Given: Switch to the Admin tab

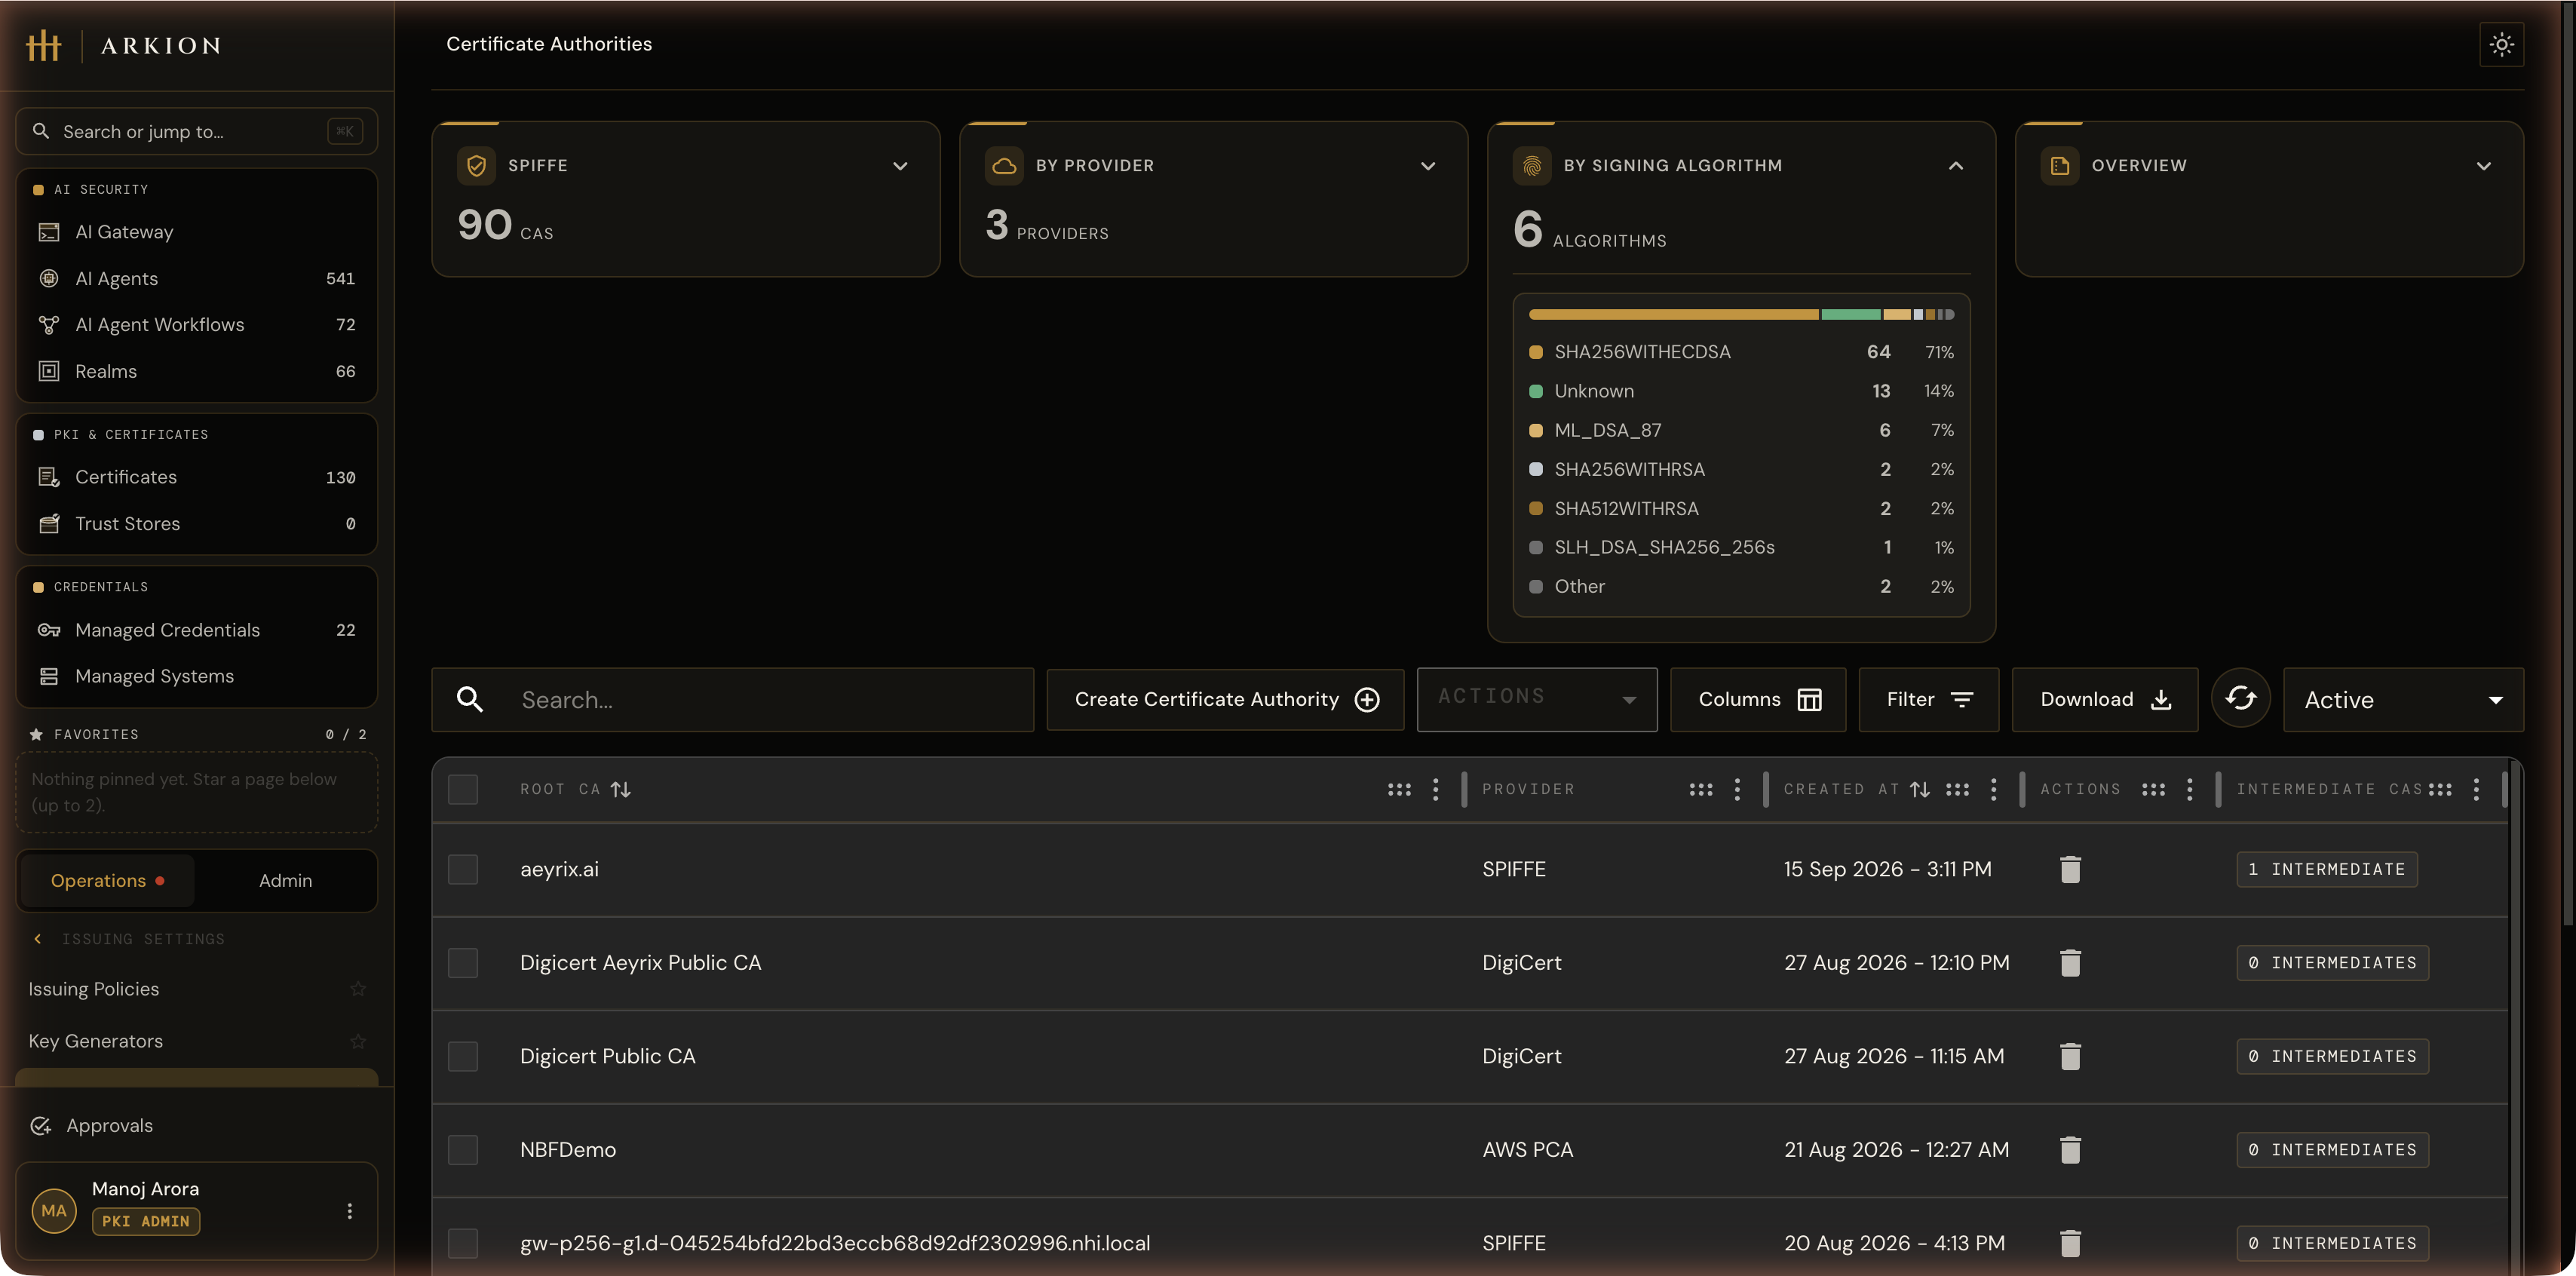Looking at the screenshot, I should 285,880.
